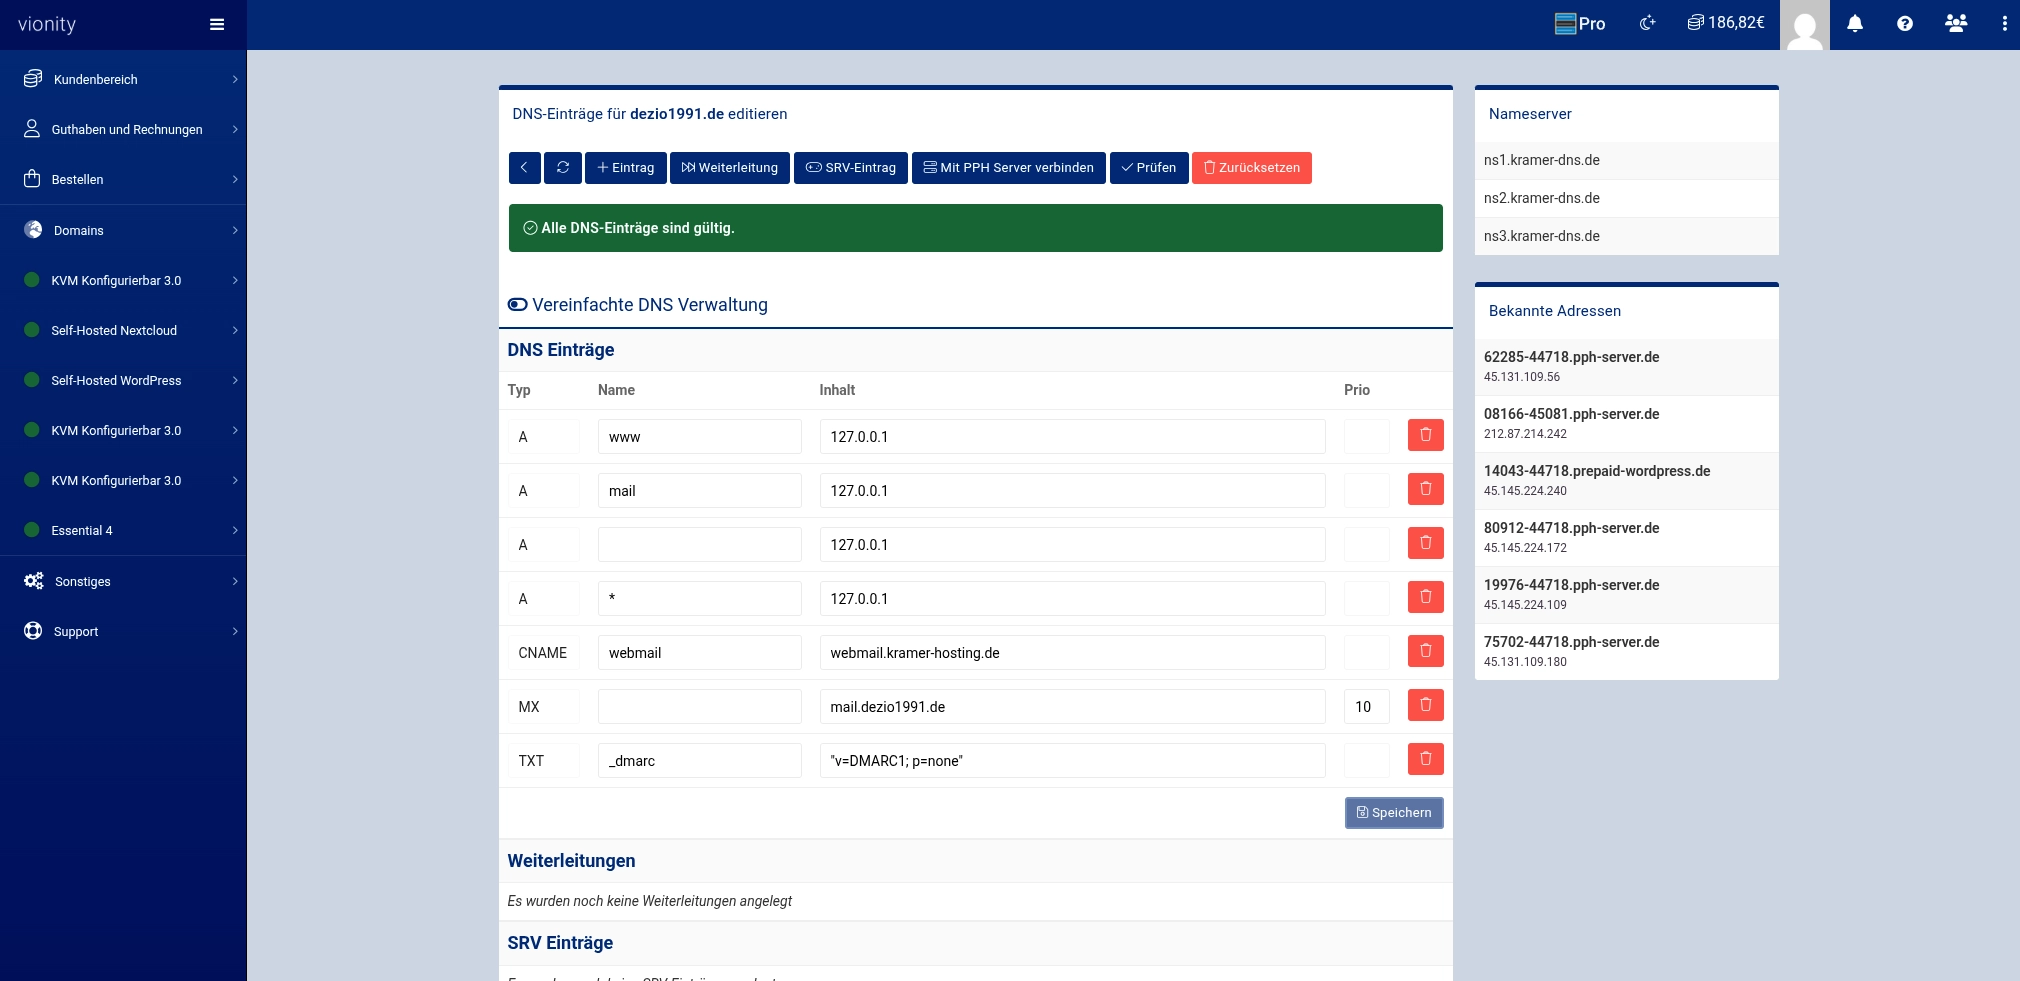This screenshot has height=981, width=2020.
Task: Click the hamburger menu icon beside vionity
Action: coord(216,25)
